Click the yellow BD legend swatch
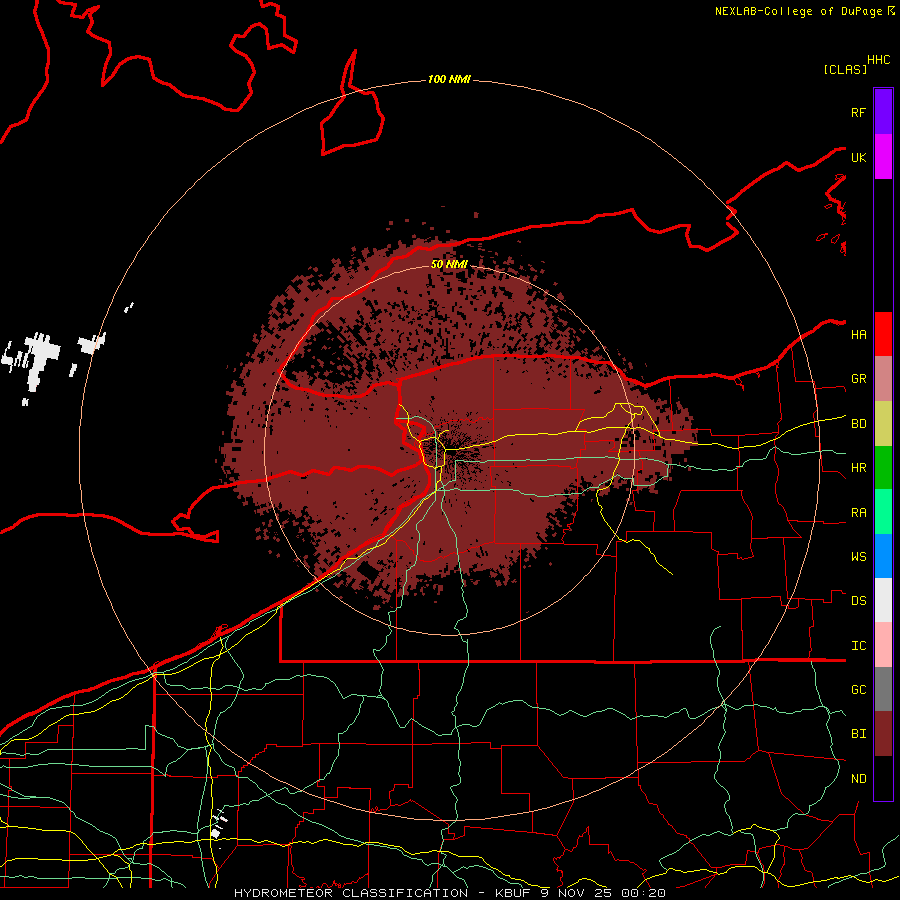The image size is (900, 900). [883, 424]
